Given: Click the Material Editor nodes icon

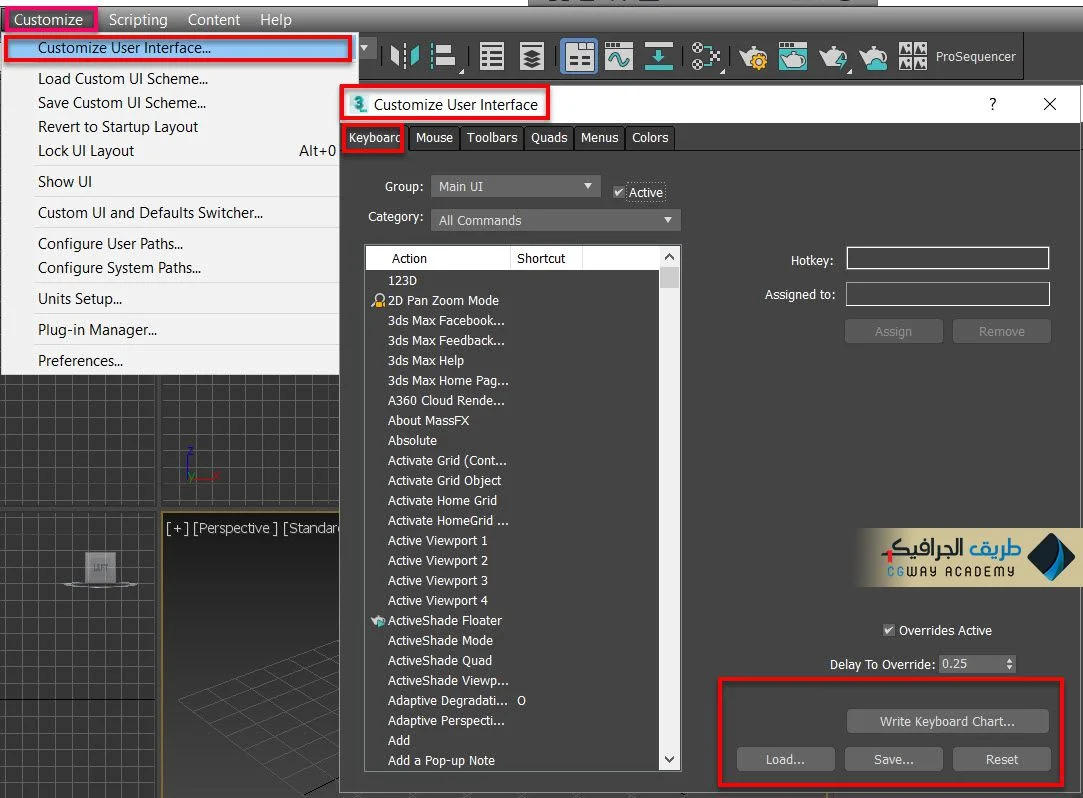Looking at the screenshot, I should point(706,57).
